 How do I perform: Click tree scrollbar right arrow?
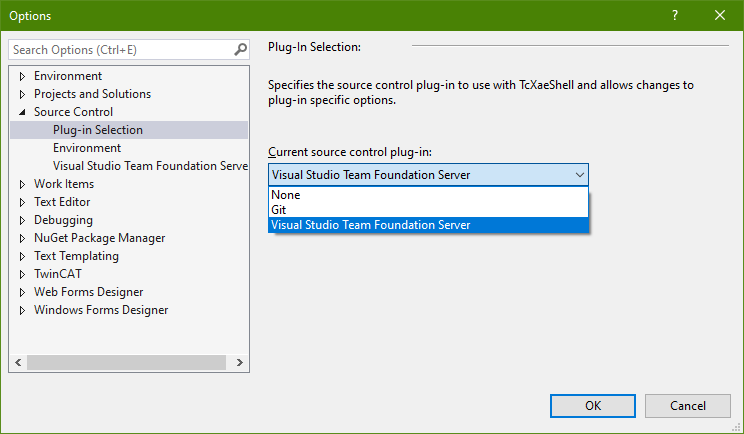coord(240,362)
